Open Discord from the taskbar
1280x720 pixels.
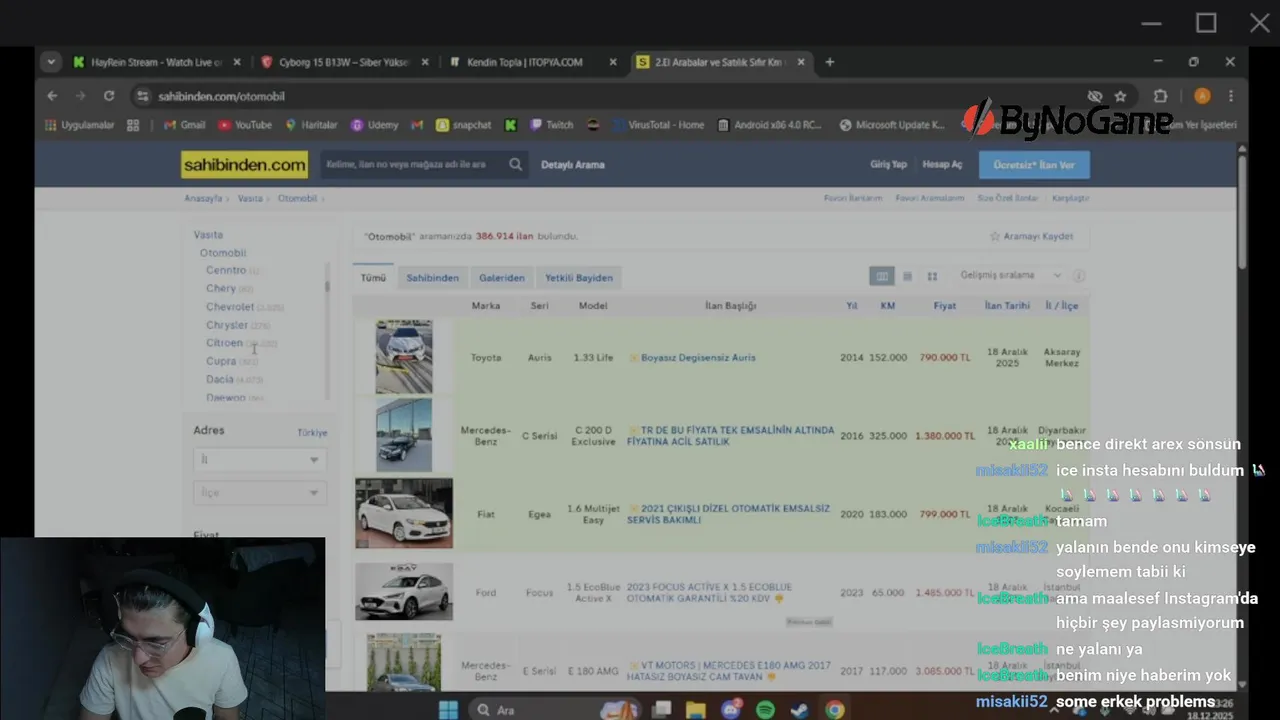[731, 710]
